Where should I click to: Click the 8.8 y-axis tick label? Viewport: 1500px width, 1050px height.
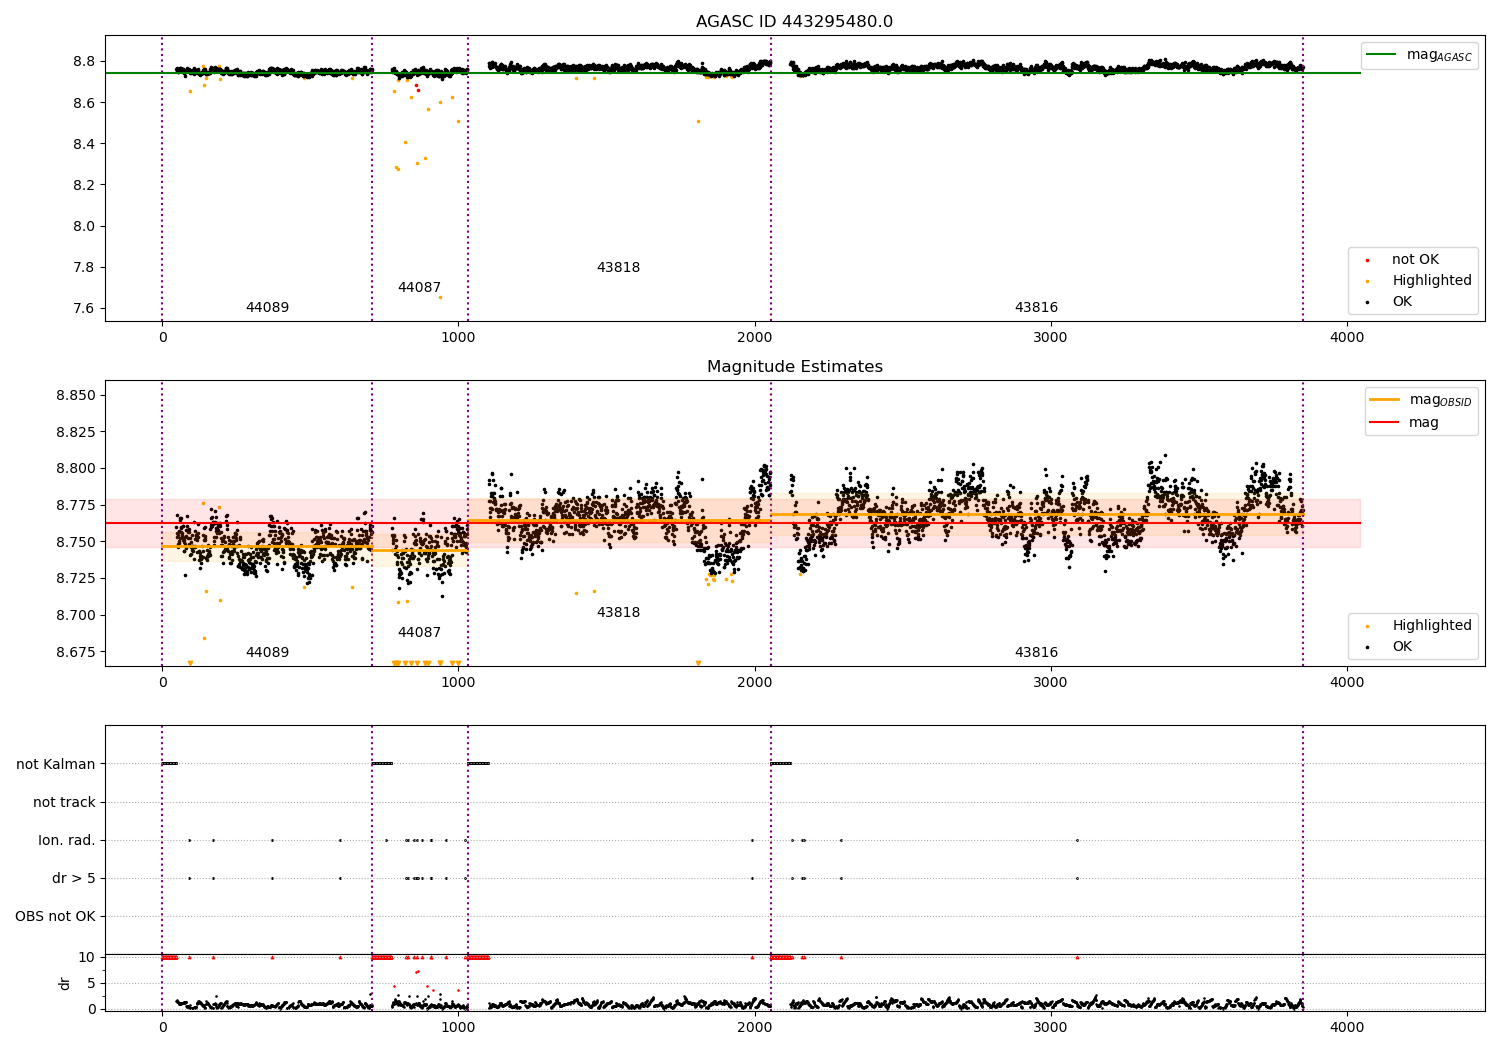pyautogui.click(x=84, y=62)
